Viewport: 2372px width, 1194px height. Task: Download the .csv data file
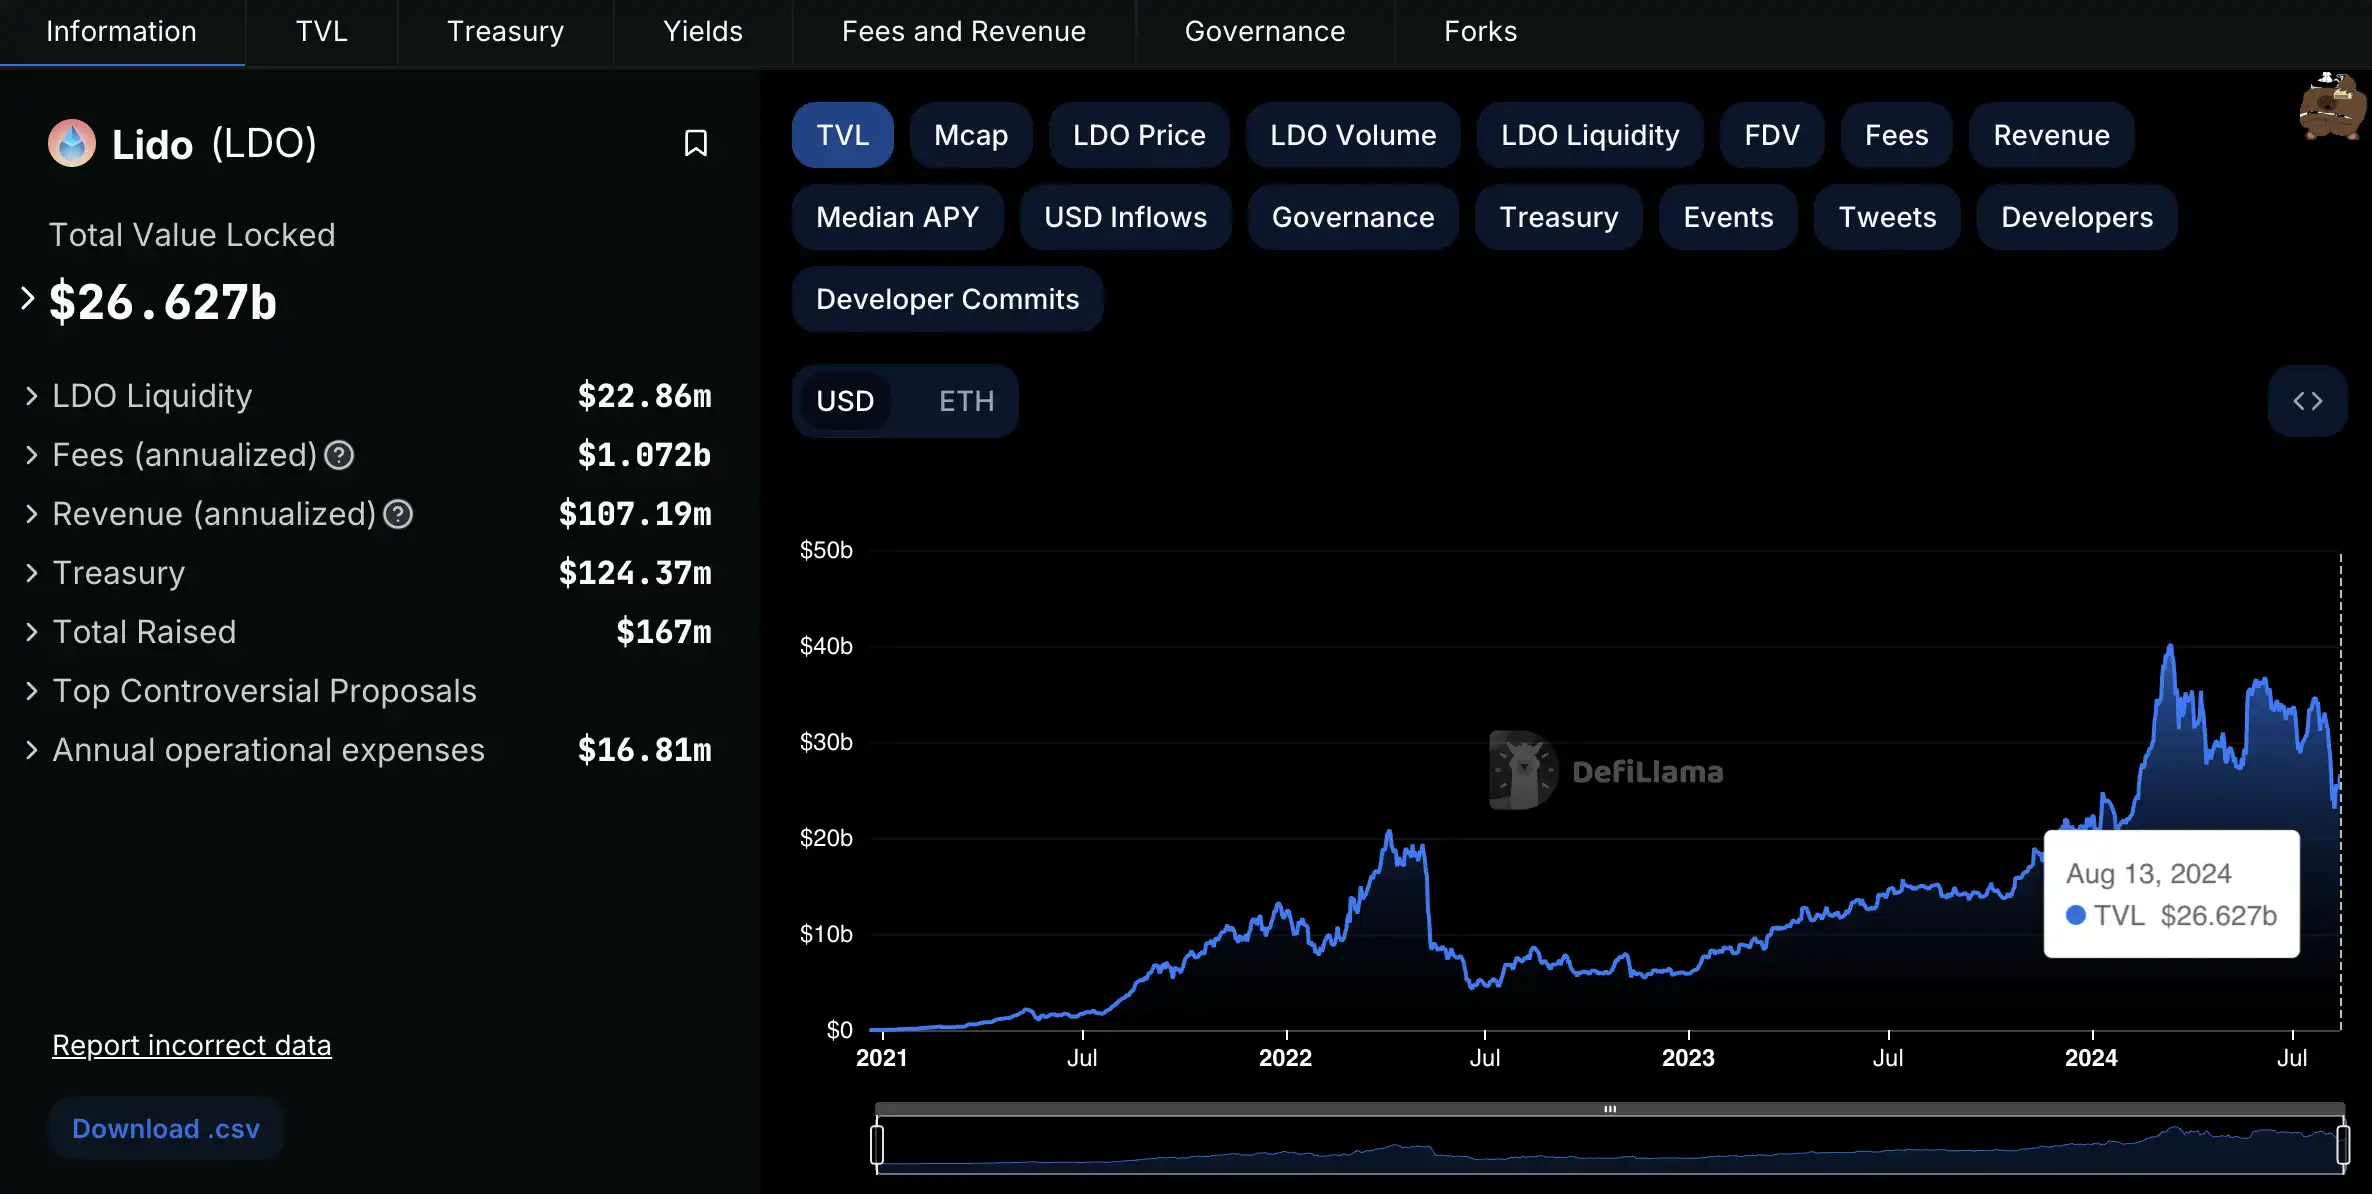point(166,1129)
